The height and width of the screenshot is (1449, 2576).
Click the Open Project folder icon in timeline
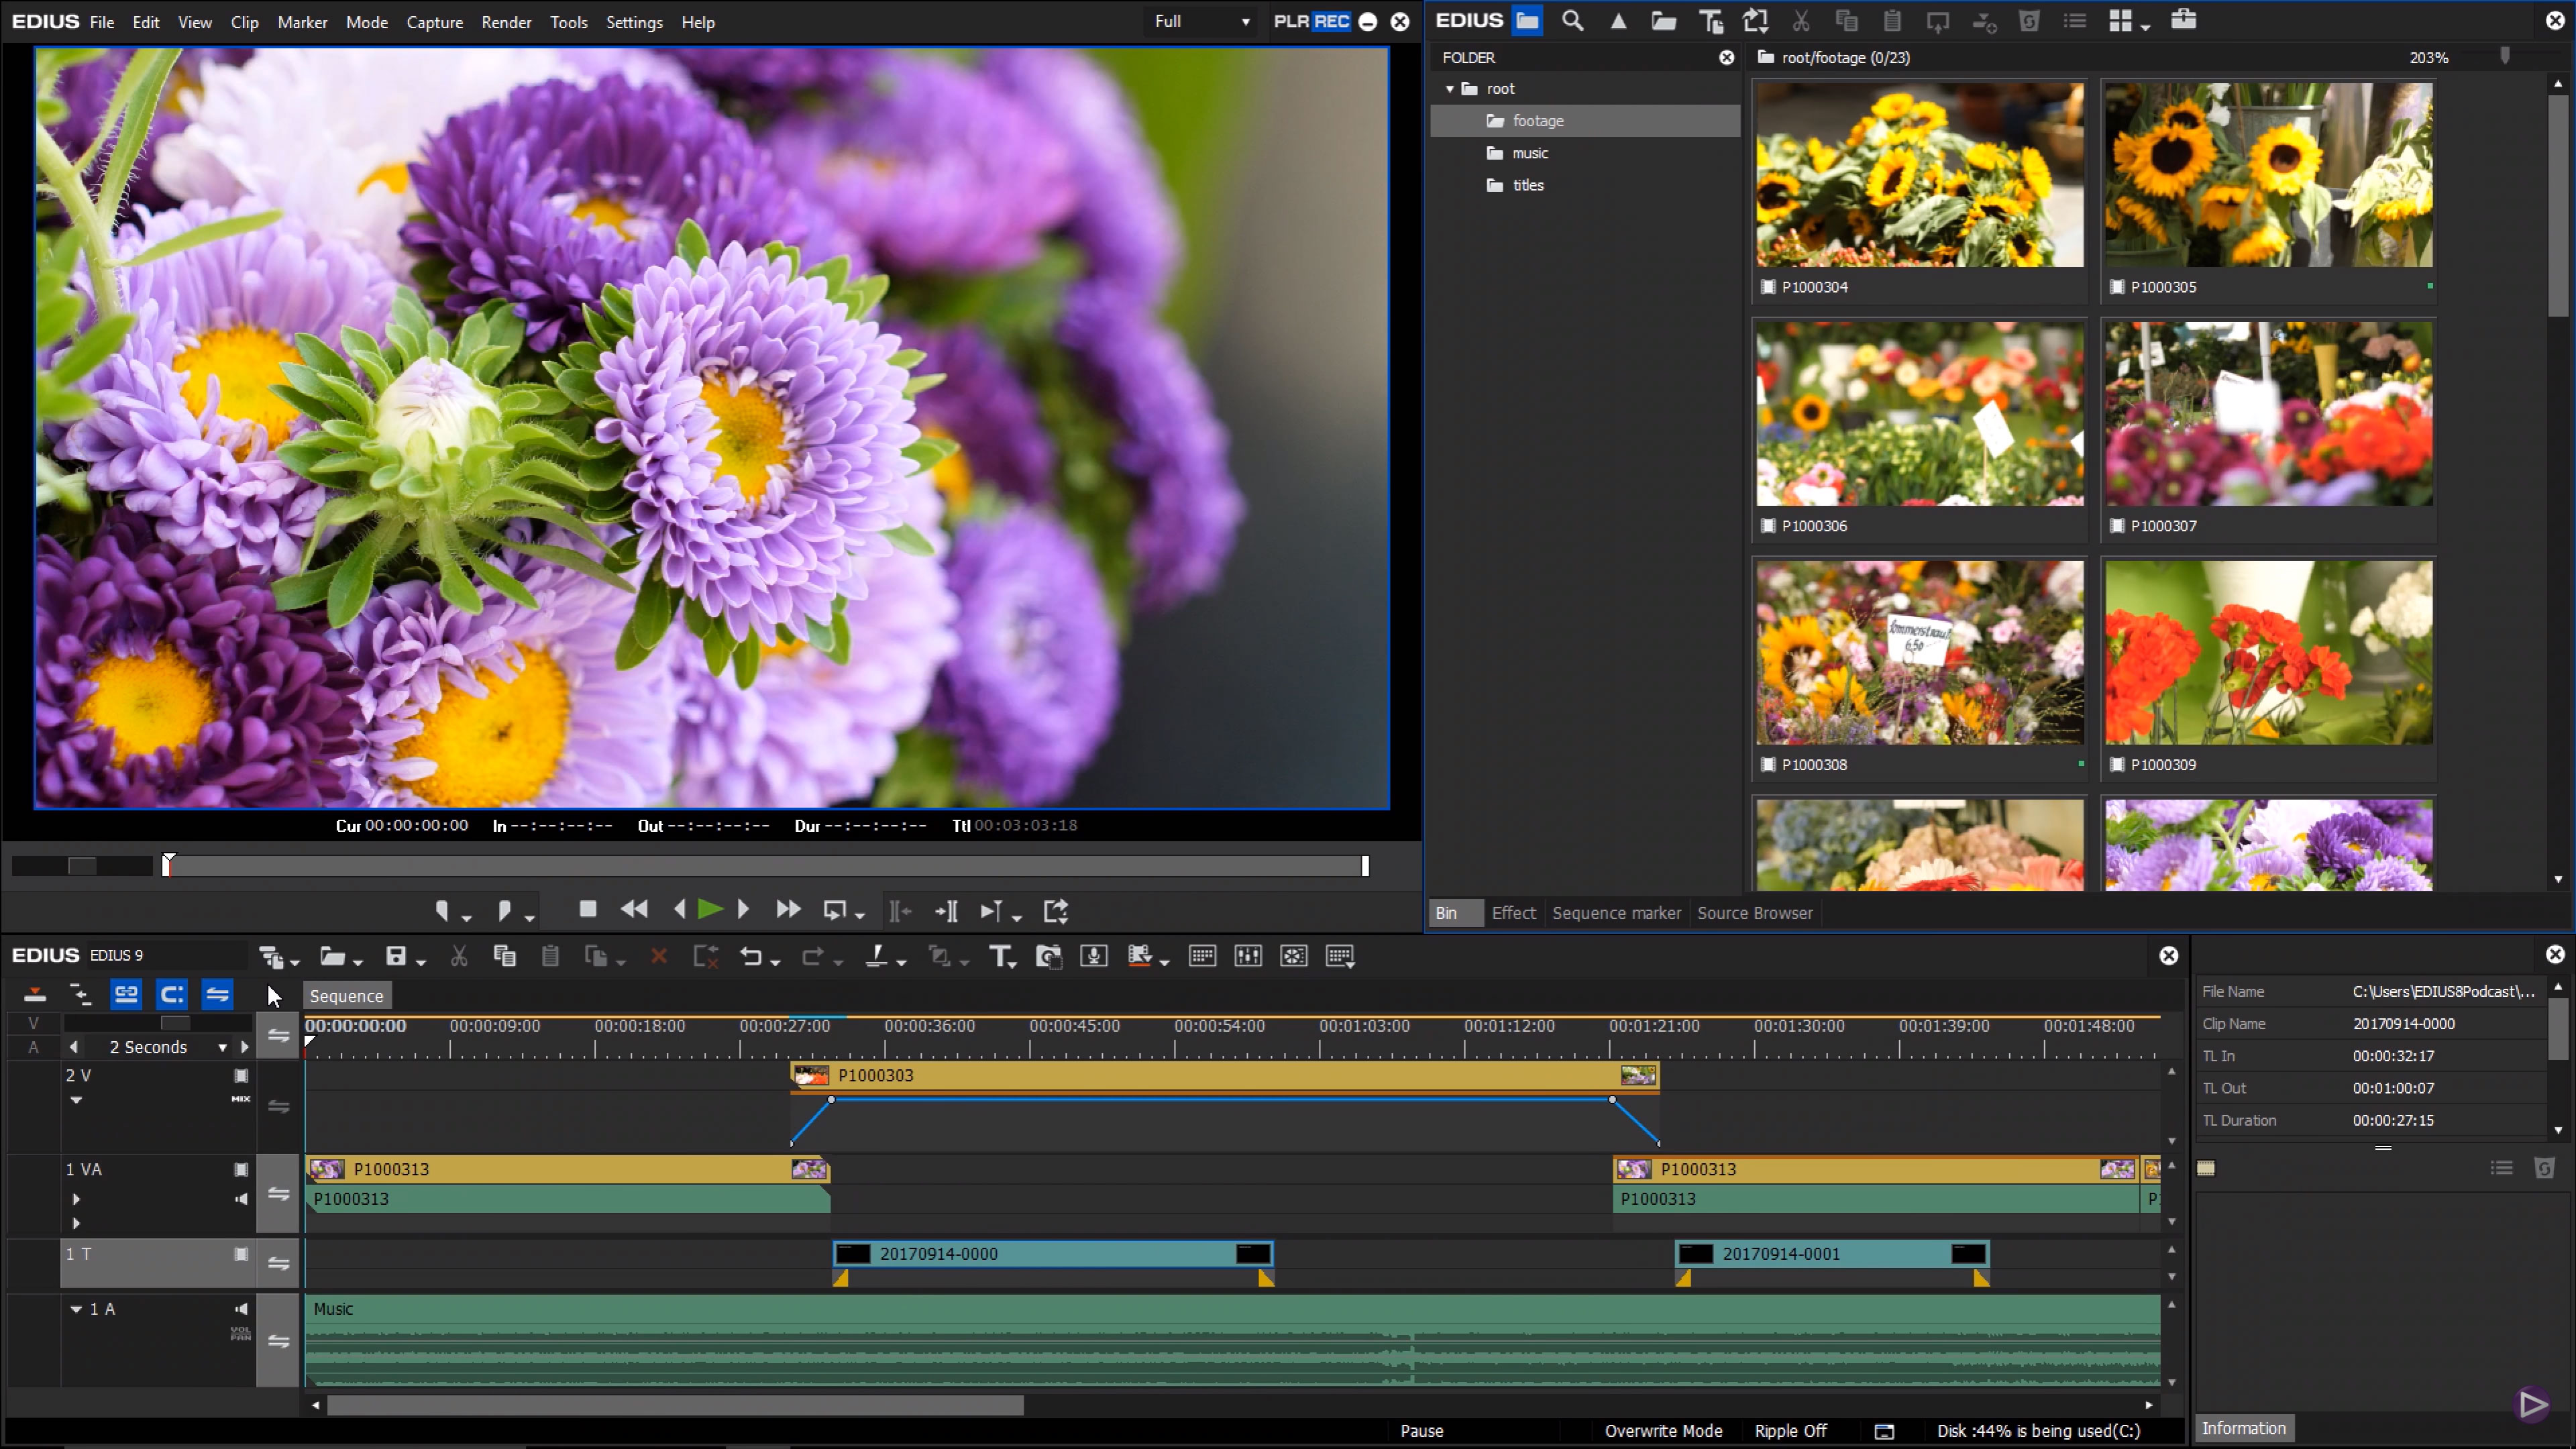point(332,956)
